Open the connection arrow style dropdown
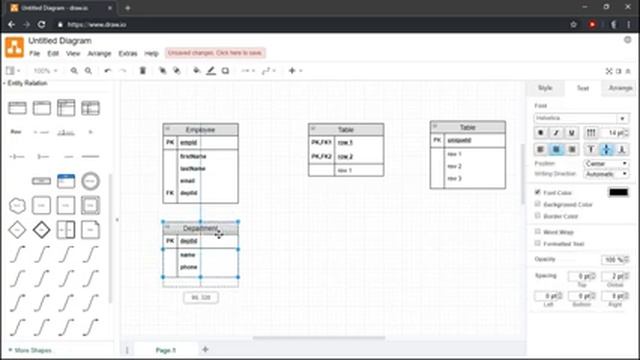The height and width of the screenshot is (360, 640). pyautogui.click(x=247, y=71)
